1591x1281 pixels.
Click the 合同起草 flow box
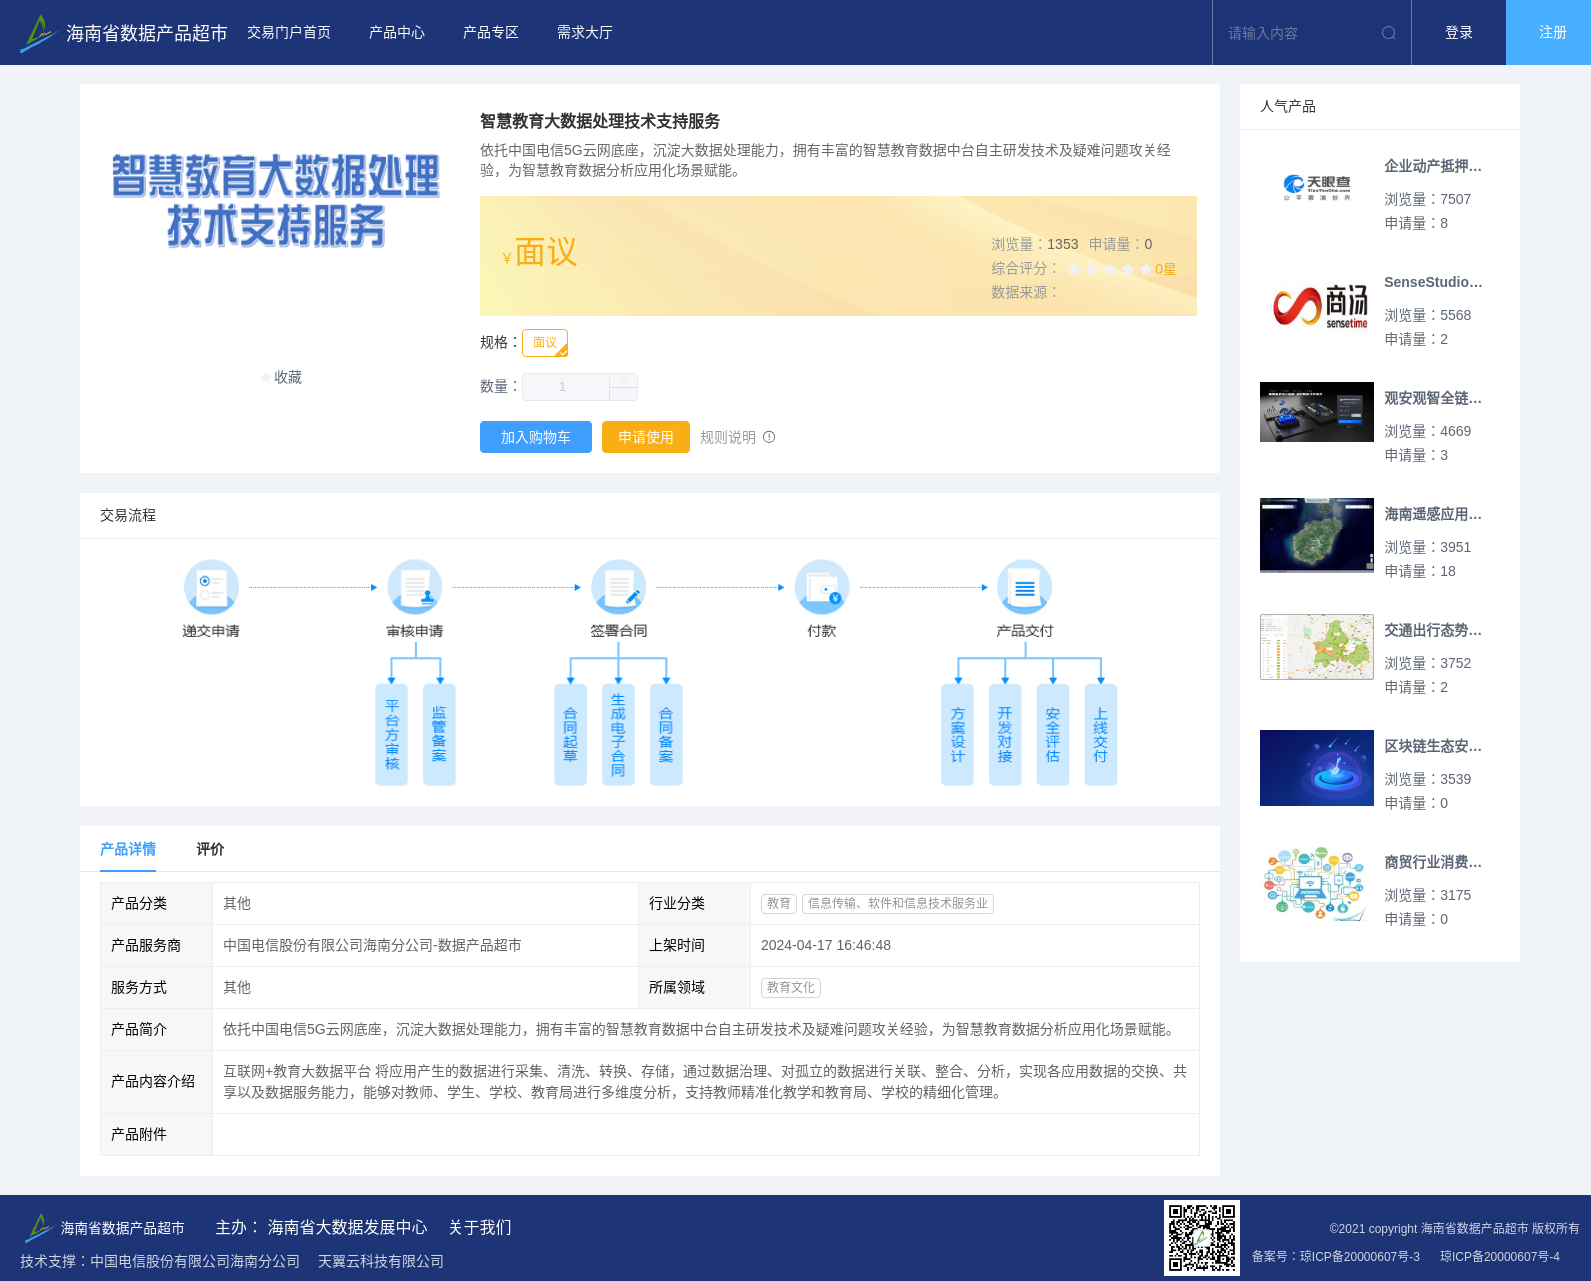coord(570,735)
